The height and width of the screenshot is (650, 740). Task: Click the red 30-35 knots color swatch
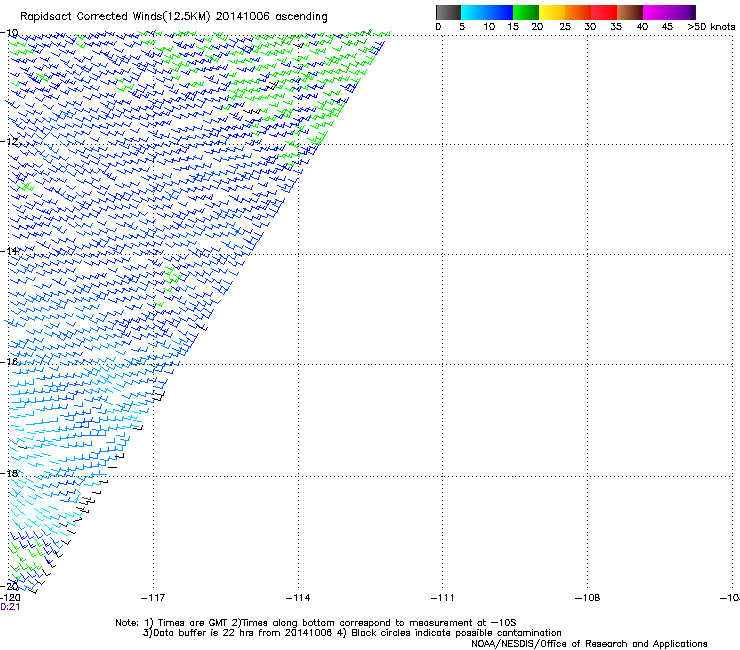coord(604,12)
